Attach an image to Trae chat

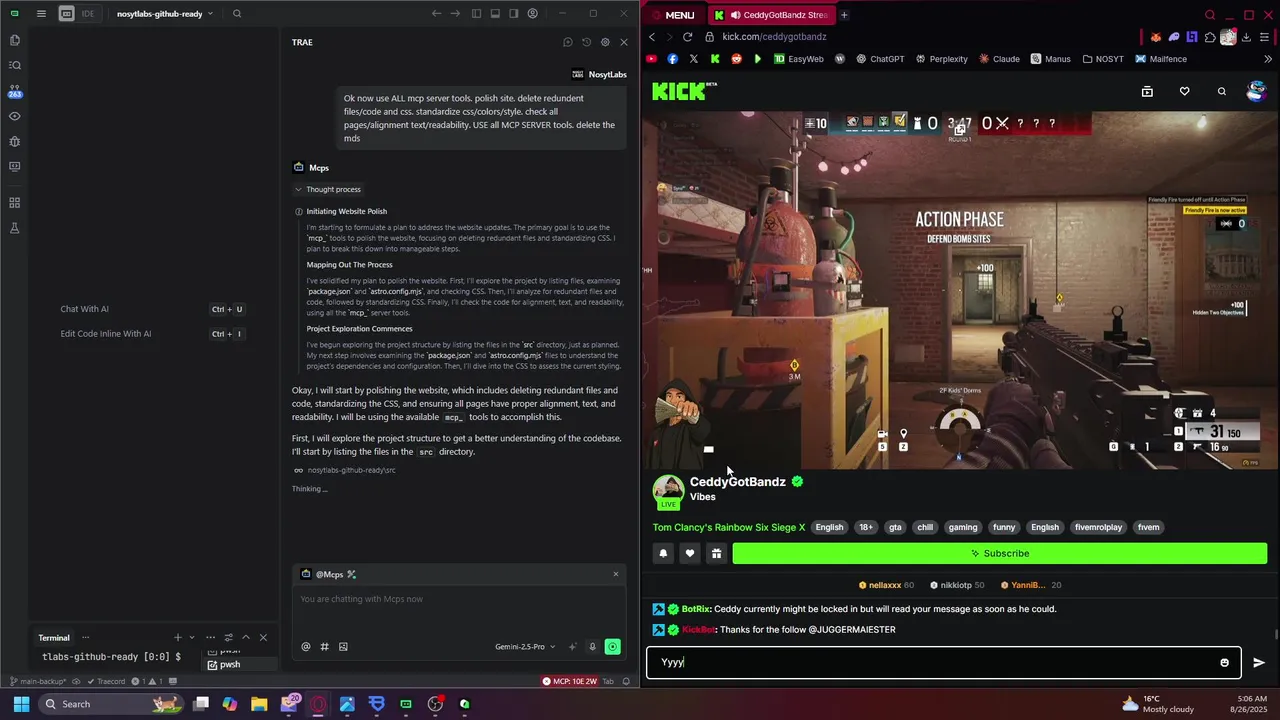click(343, 647)
